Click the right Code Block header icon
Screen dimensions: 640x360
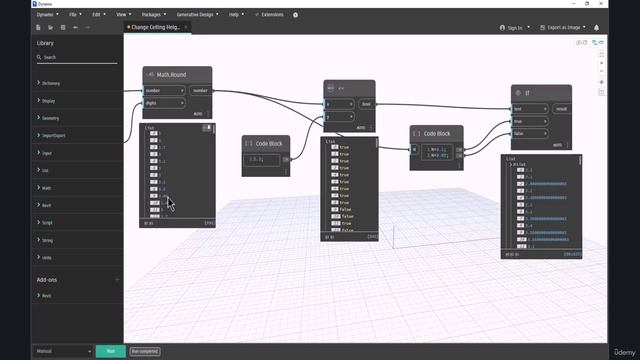tap(416, 133)
